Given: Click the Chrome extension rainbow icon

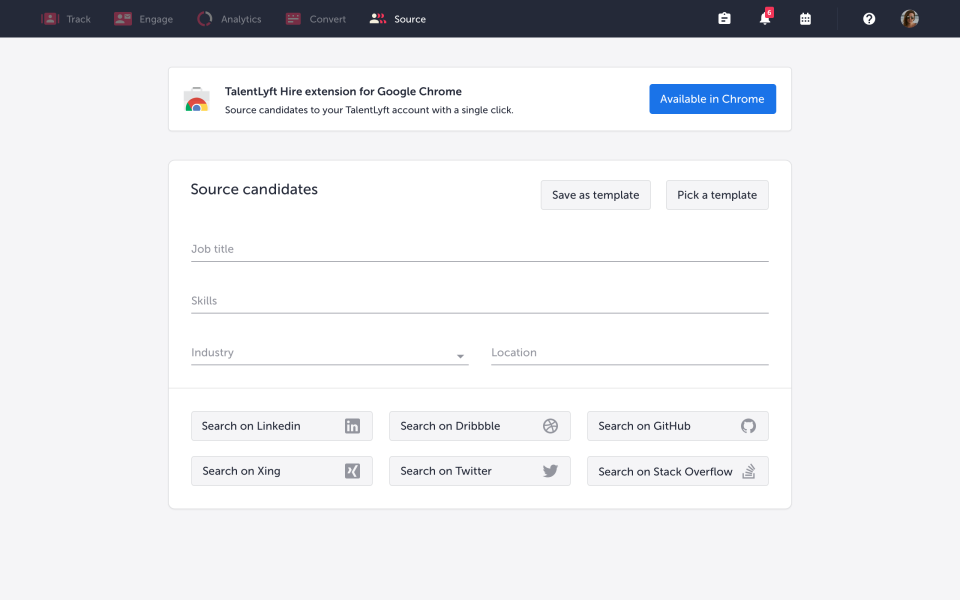Looking at the screenshot, I should (196, 99).
